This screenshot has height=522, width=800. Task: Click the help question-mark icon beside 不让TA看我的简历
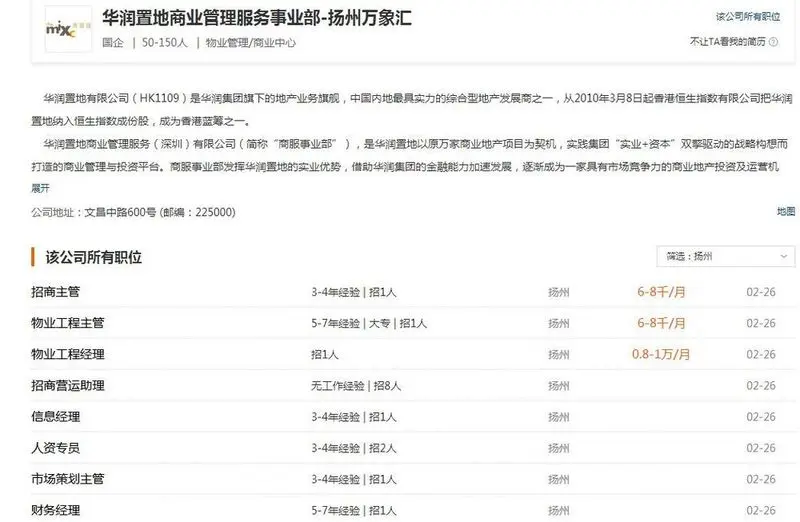773,42
